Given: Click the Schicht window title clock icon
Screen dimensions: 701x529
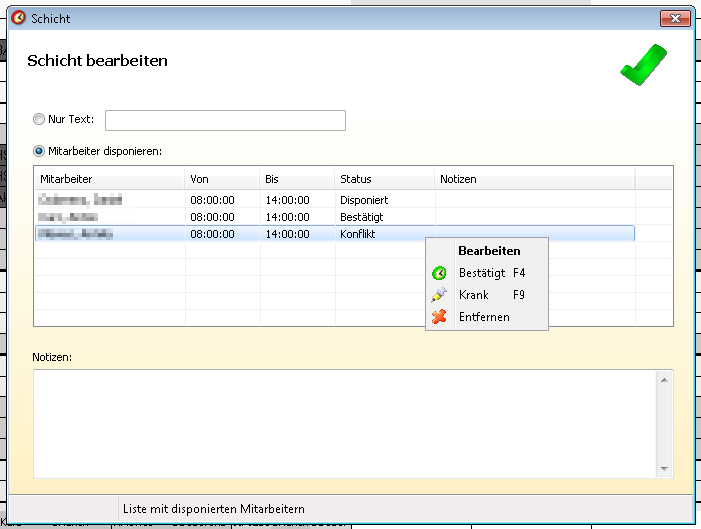Looking at the screenshot, I should tap(18, 18).
